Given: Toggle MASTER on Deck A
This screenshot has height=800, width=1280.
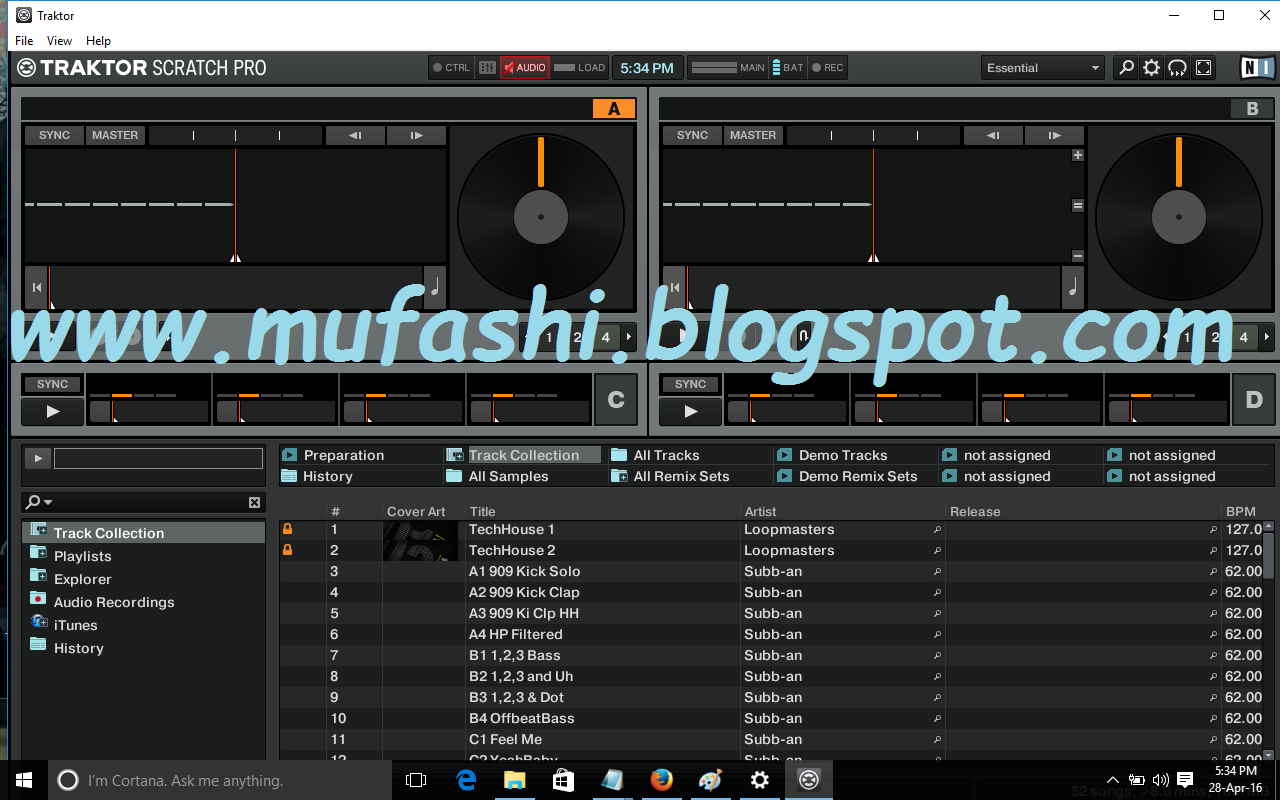Looking at the screenshot, I should point(115,135).
